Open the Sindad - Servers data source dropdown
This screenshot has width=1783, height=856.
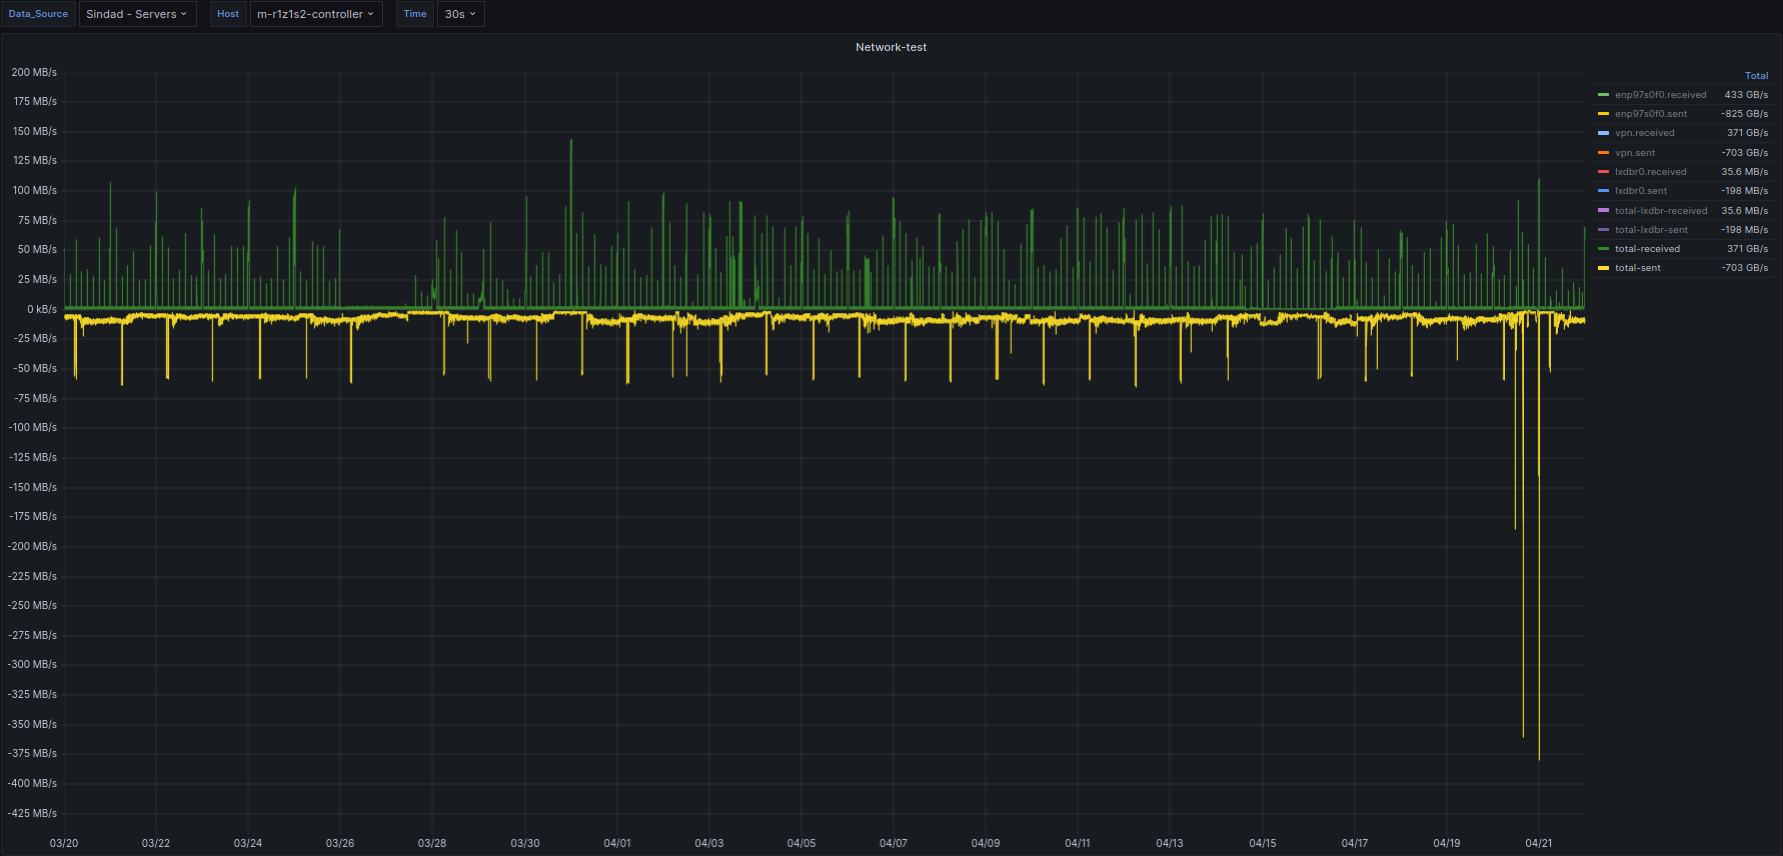[137, 14]
